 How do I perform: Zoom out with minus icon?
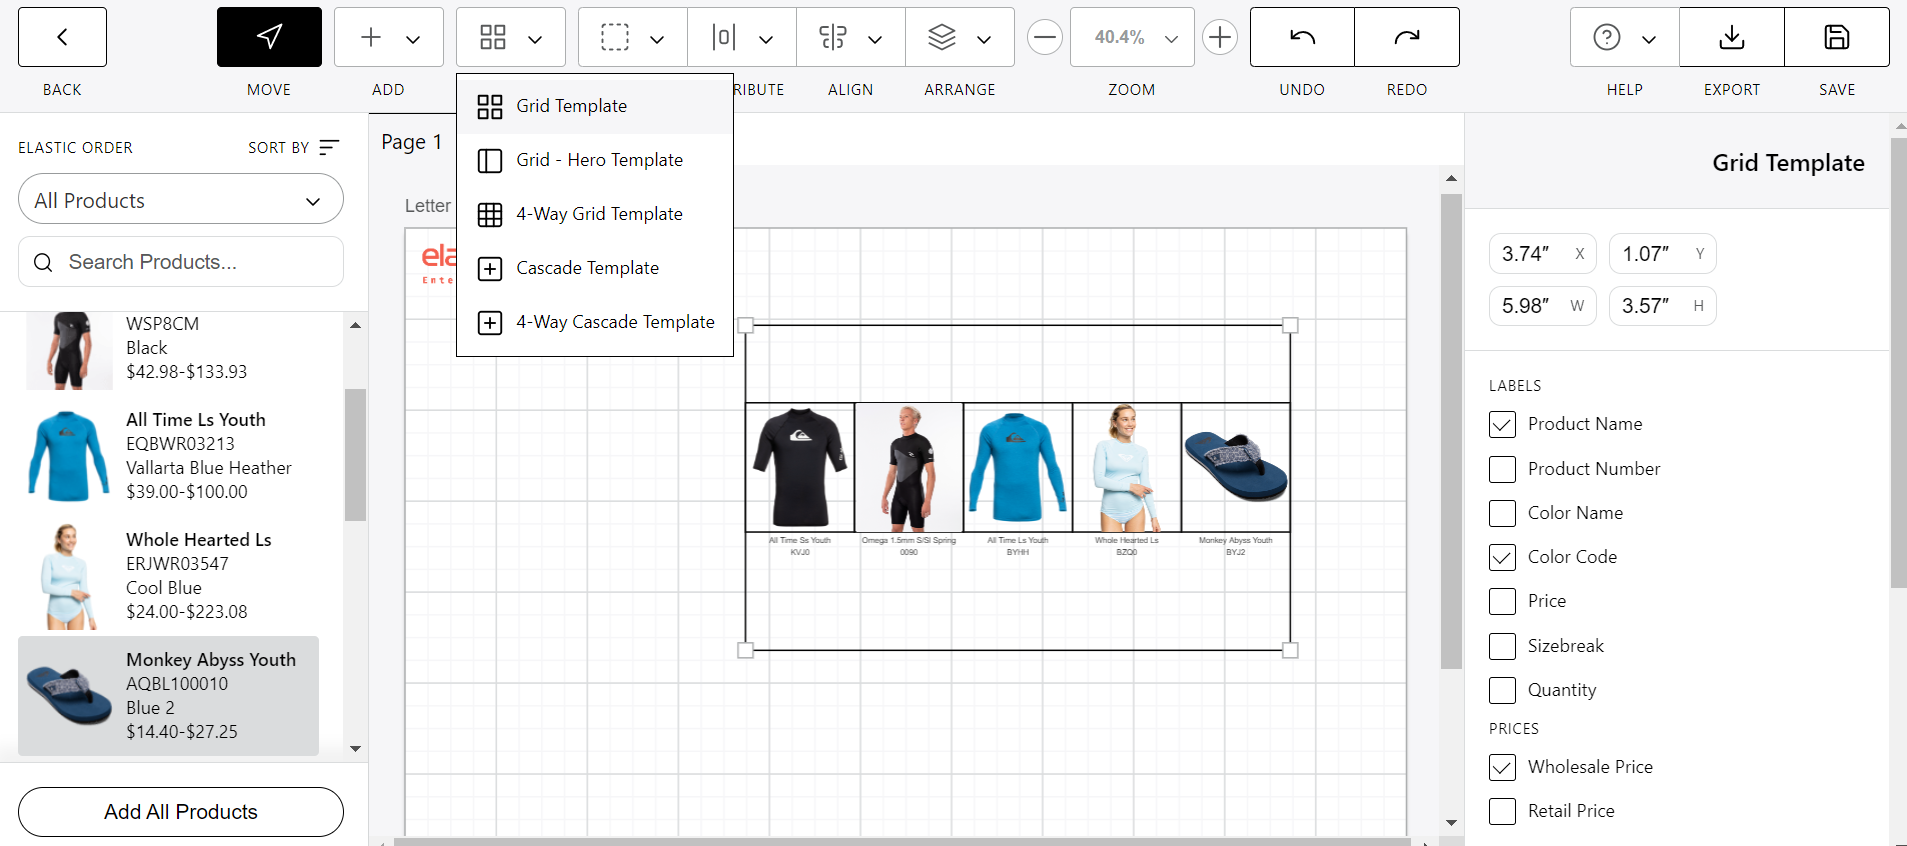pyautogui.click(x=1044, y=38)
